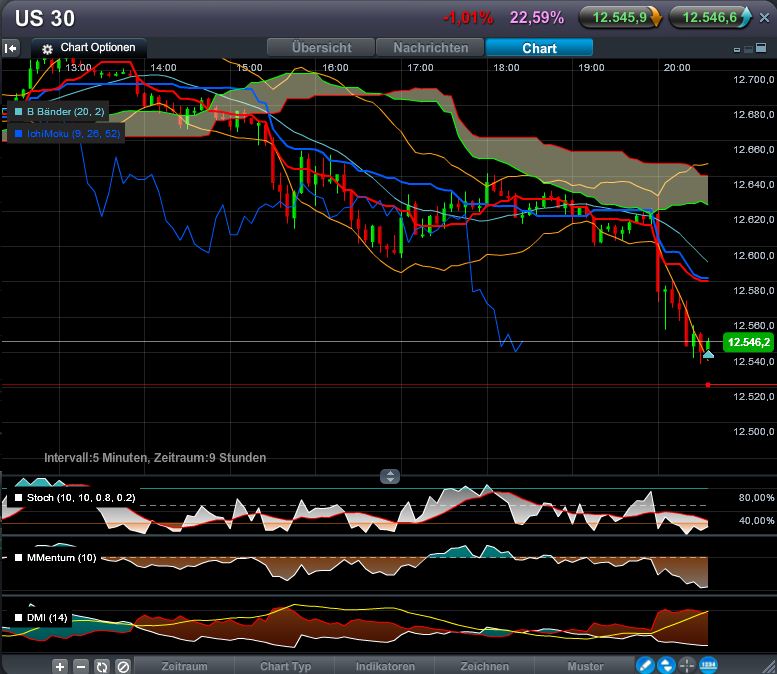Select the smallest panel size icon
Screen dimensions: 777x674
pyautogui.click(x=737, y=50)
